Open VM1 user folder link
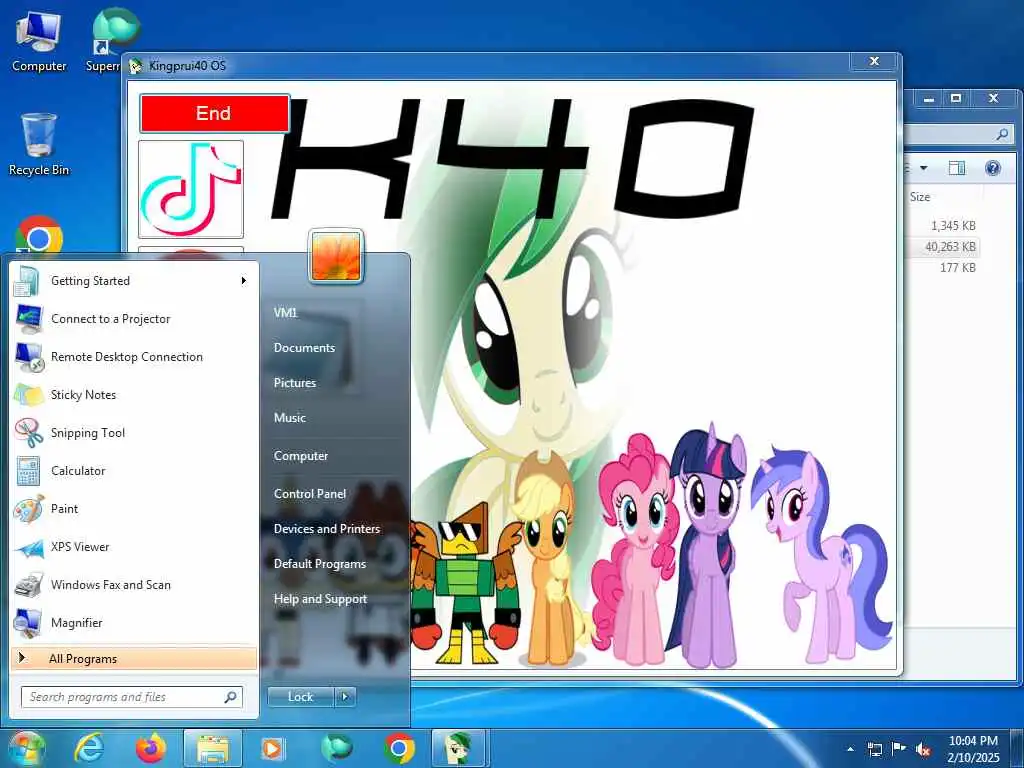Image resolution: width=1024 pixels, height=768 pixels. click(x=285, y=313)
